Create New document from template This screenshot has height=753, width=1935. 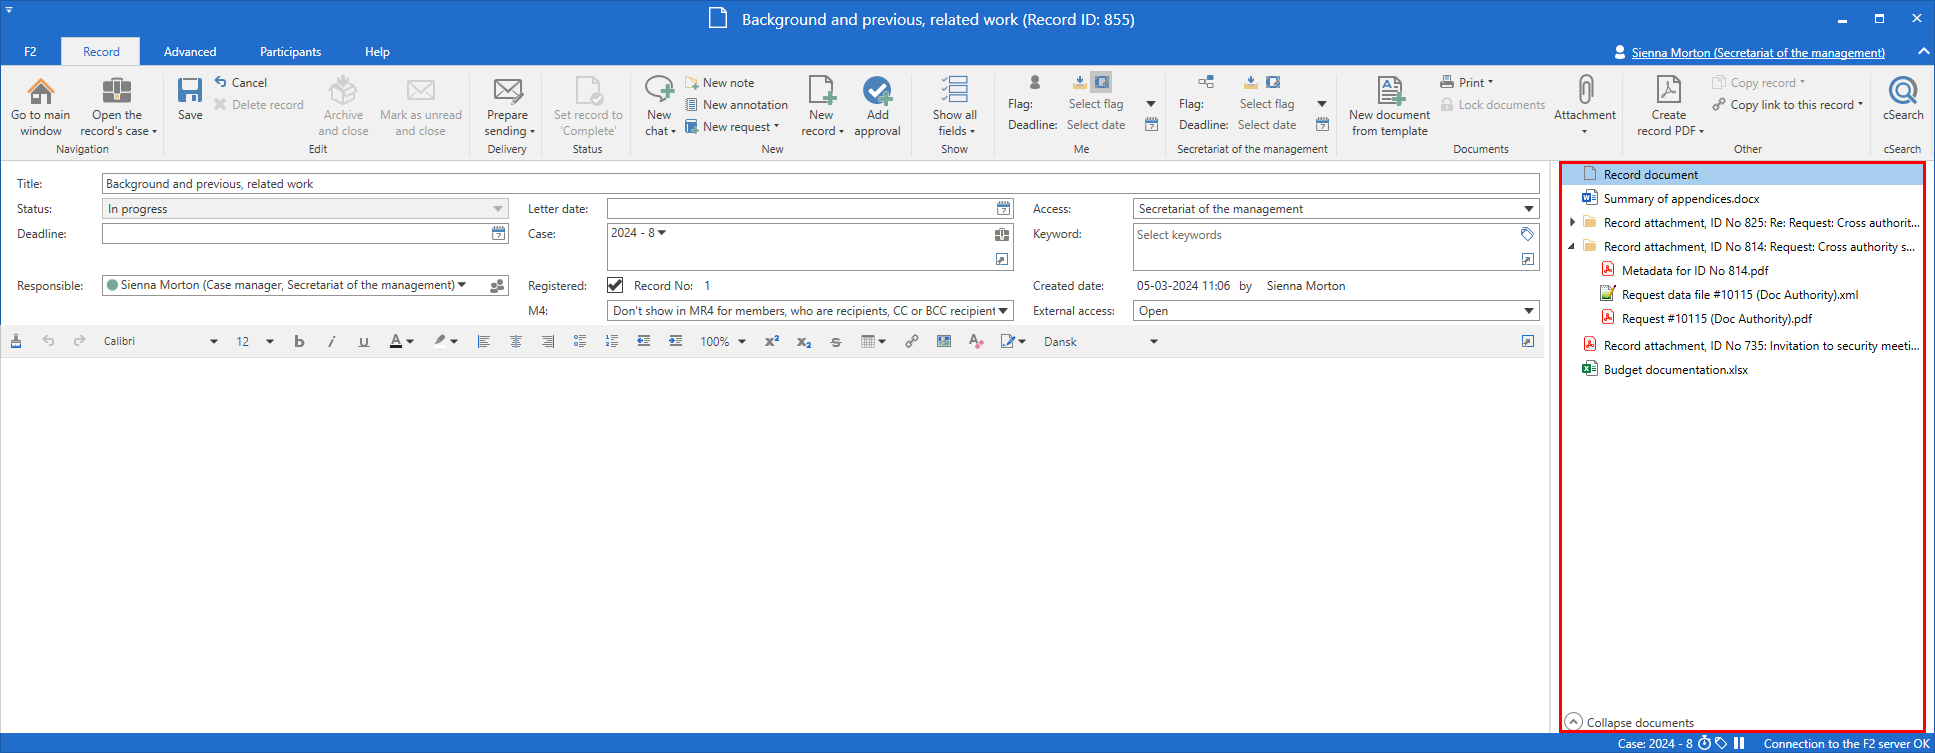tap(1389, 107)
